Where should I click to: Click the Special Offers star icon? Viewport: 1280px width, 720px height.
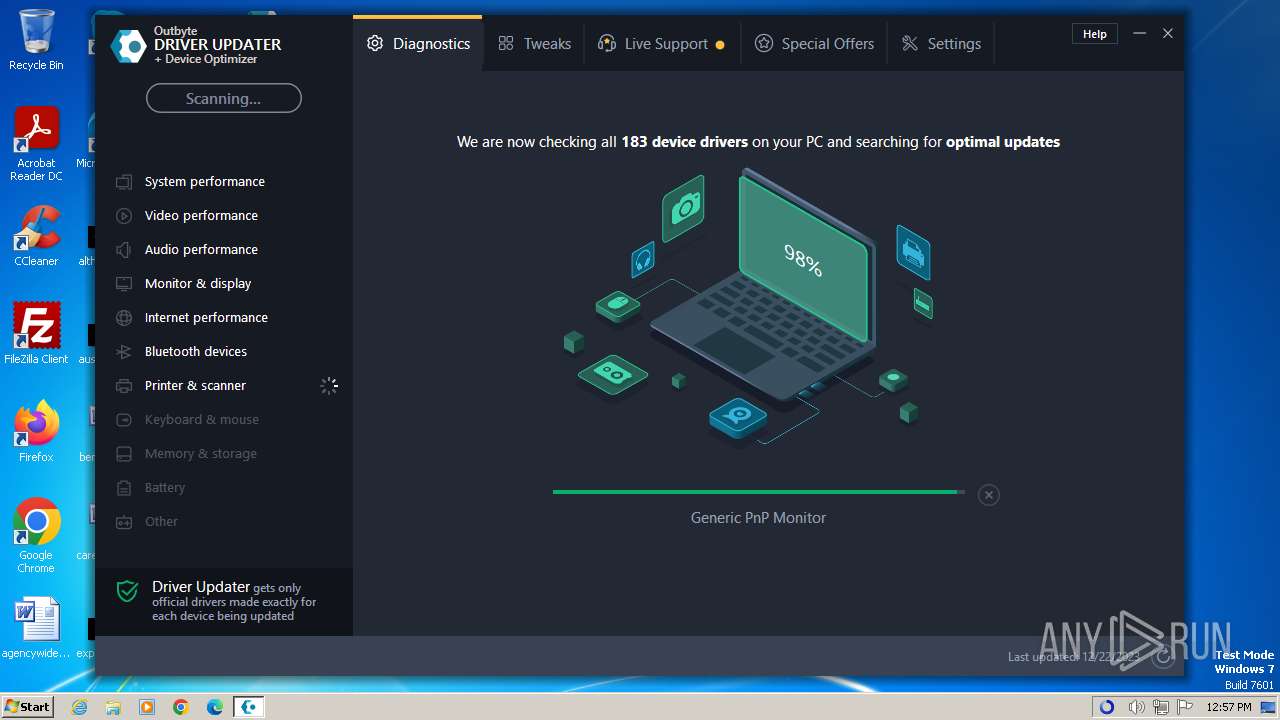[x=764, y=44]
